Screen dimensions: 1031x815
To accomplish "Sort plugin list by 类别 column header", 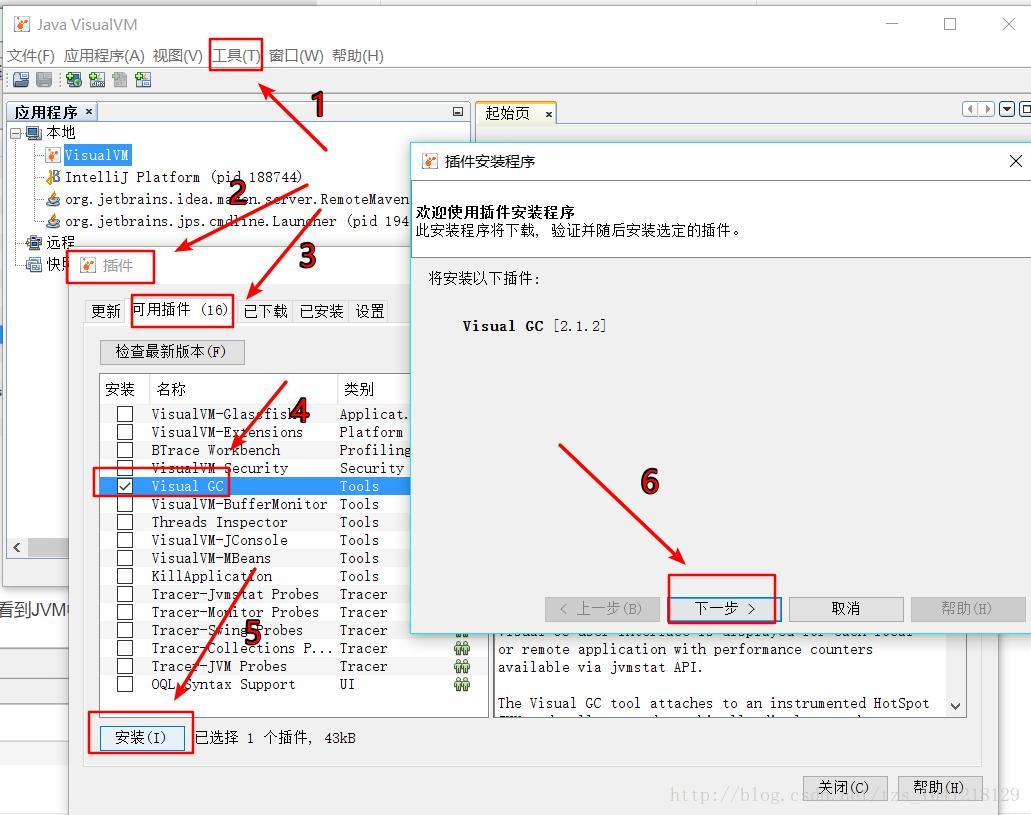I will [375, 389].
